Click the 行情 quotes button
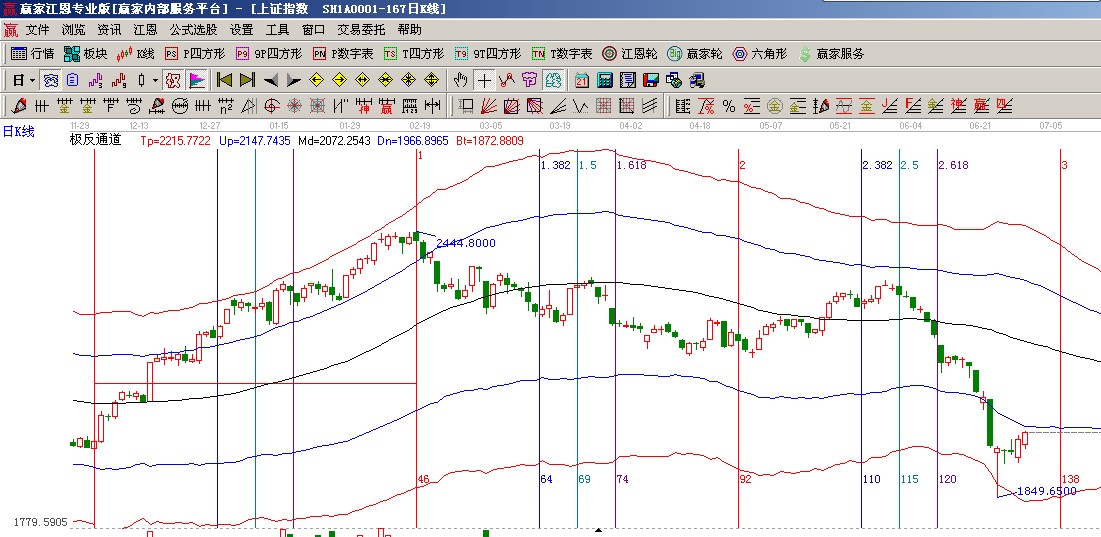 click(x=32, y=54)
